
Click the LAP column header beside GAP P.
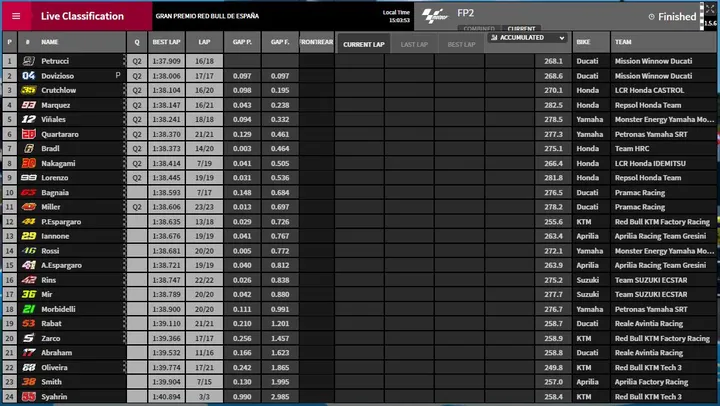(x=204, y=42)
